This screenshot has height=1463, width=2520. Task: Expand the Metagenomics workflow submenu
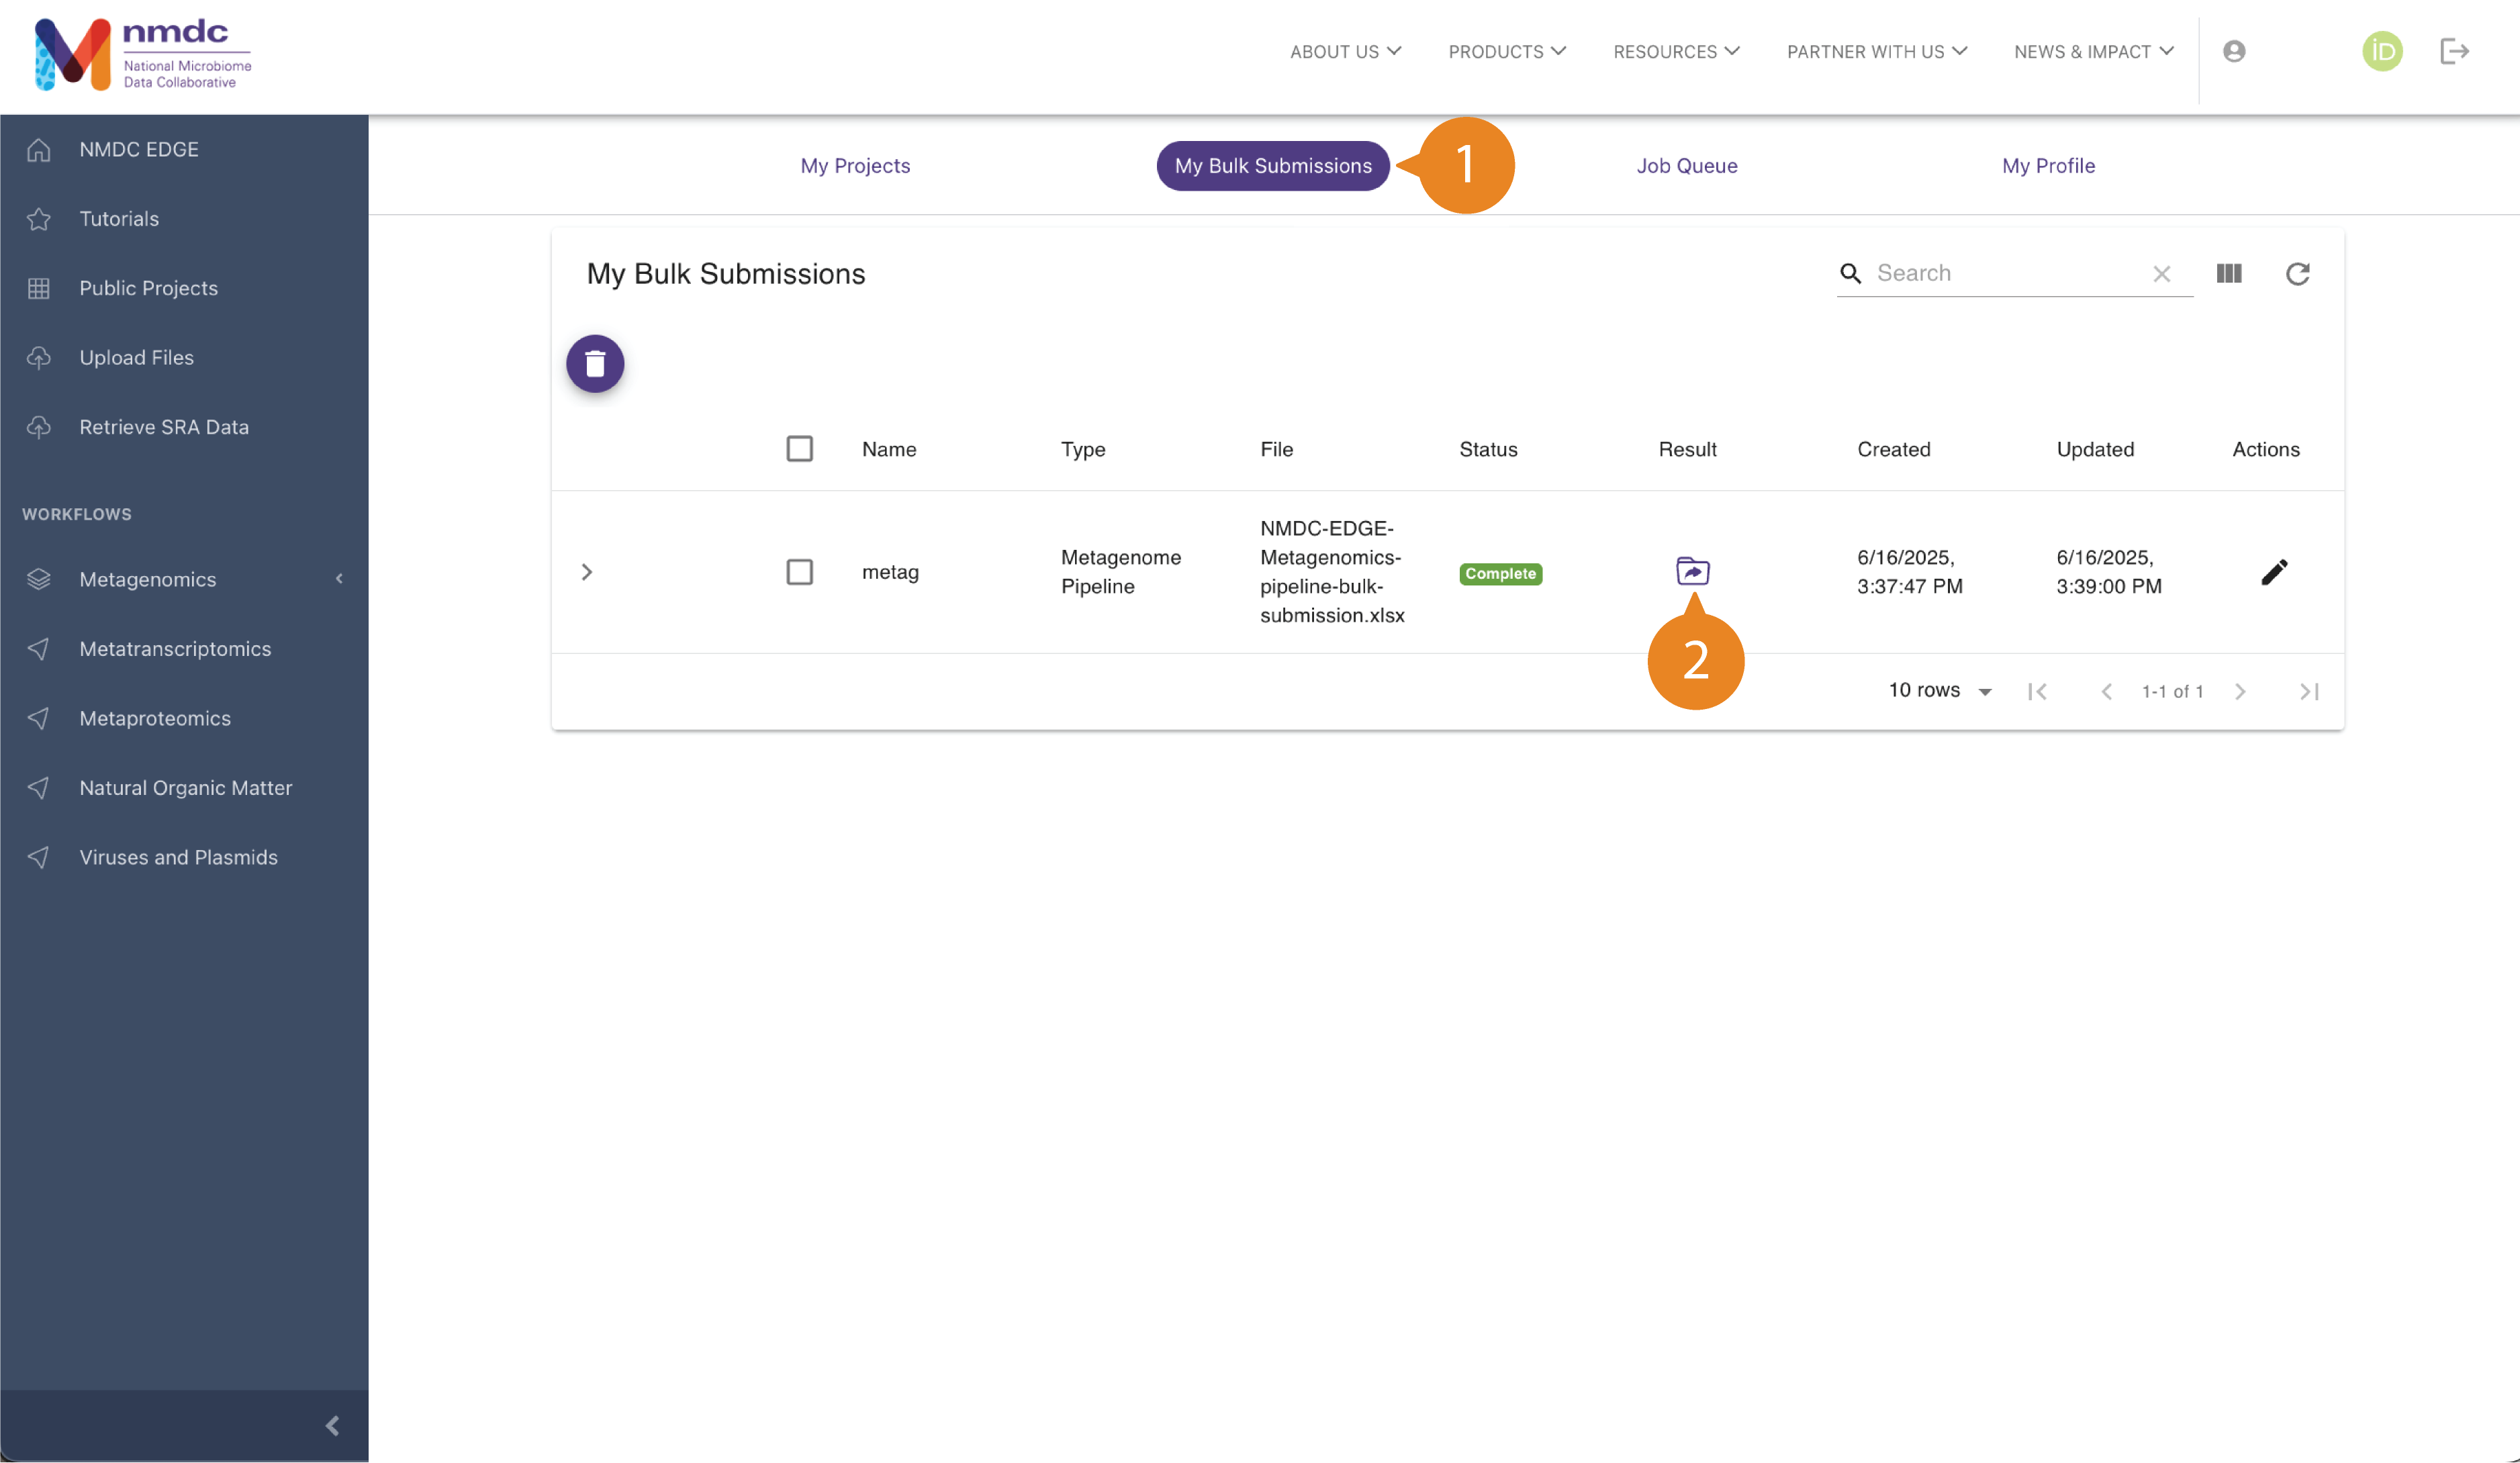point(339,579)
